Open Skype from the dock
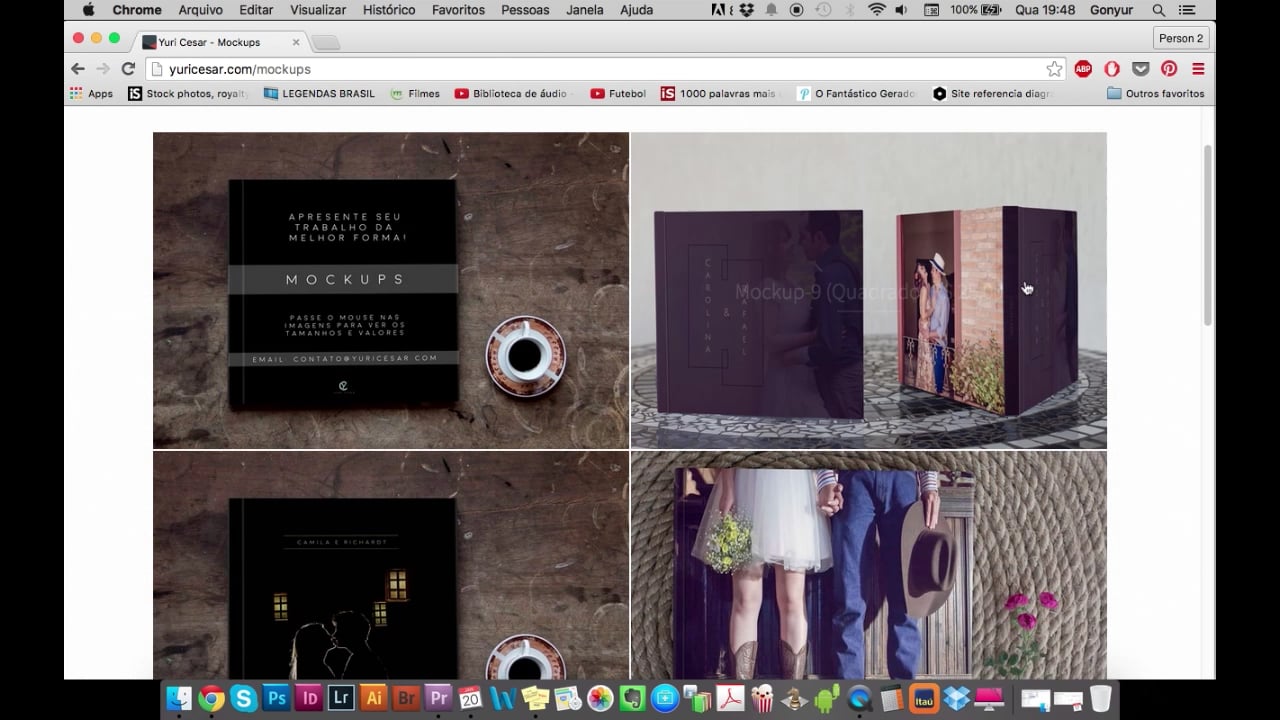Image resolution: width=1280 pixels, height=720 pixels. [x=243, y=698]
